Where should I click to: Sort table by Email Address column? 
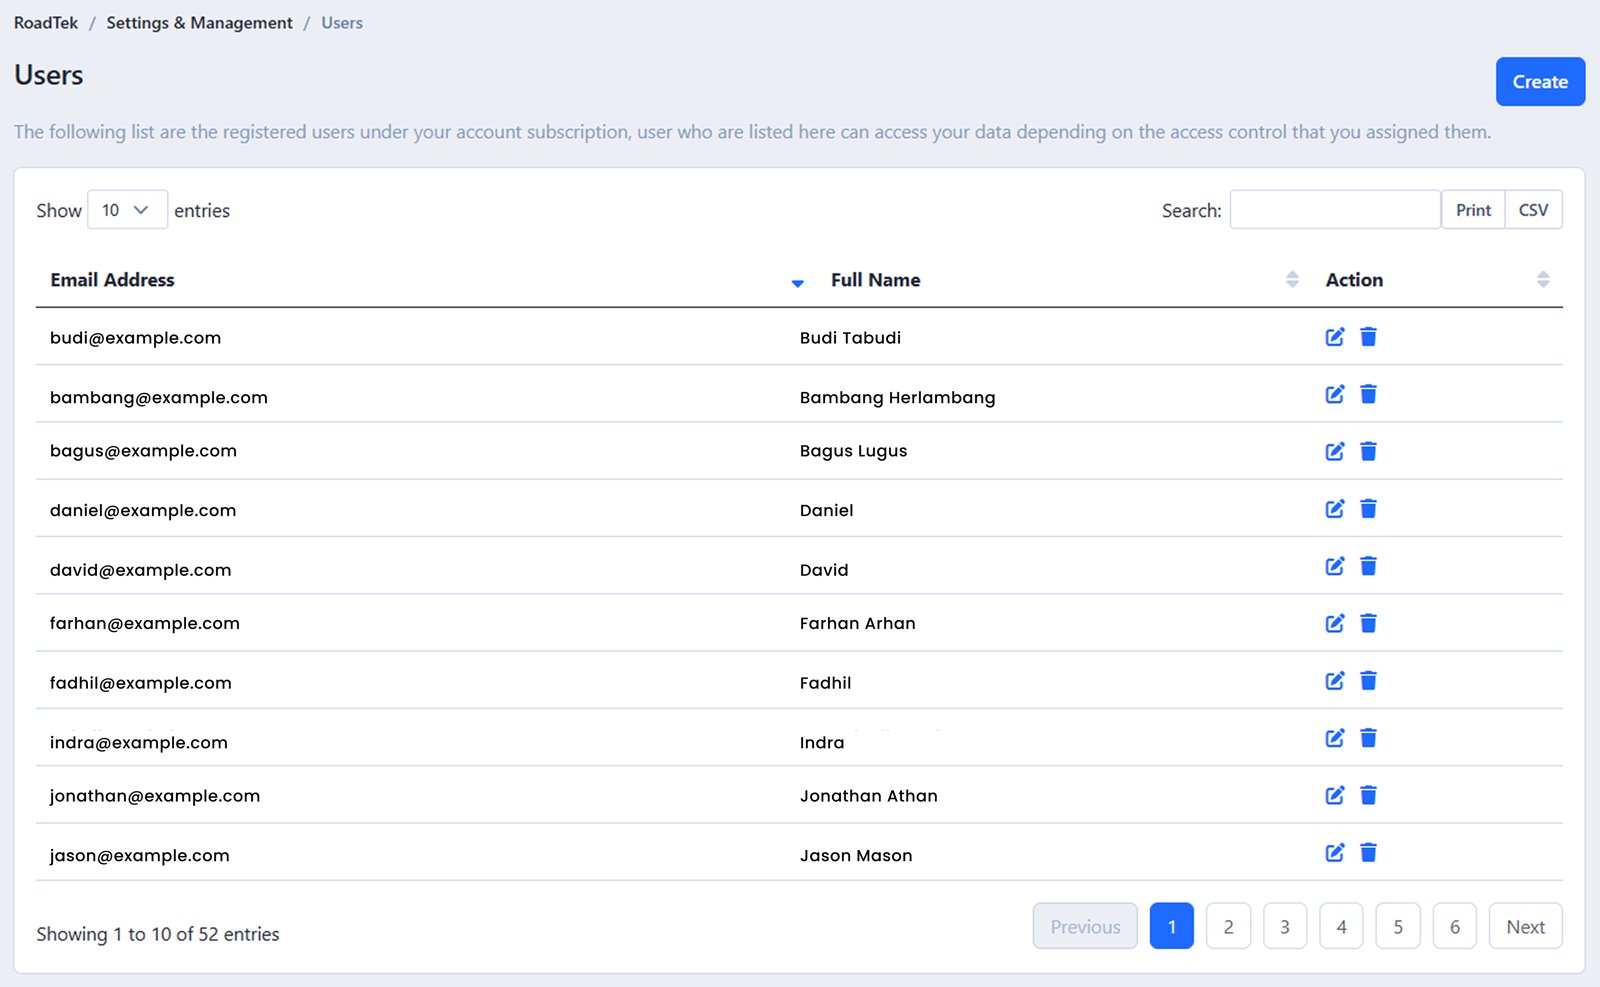[x=112, y=280]
